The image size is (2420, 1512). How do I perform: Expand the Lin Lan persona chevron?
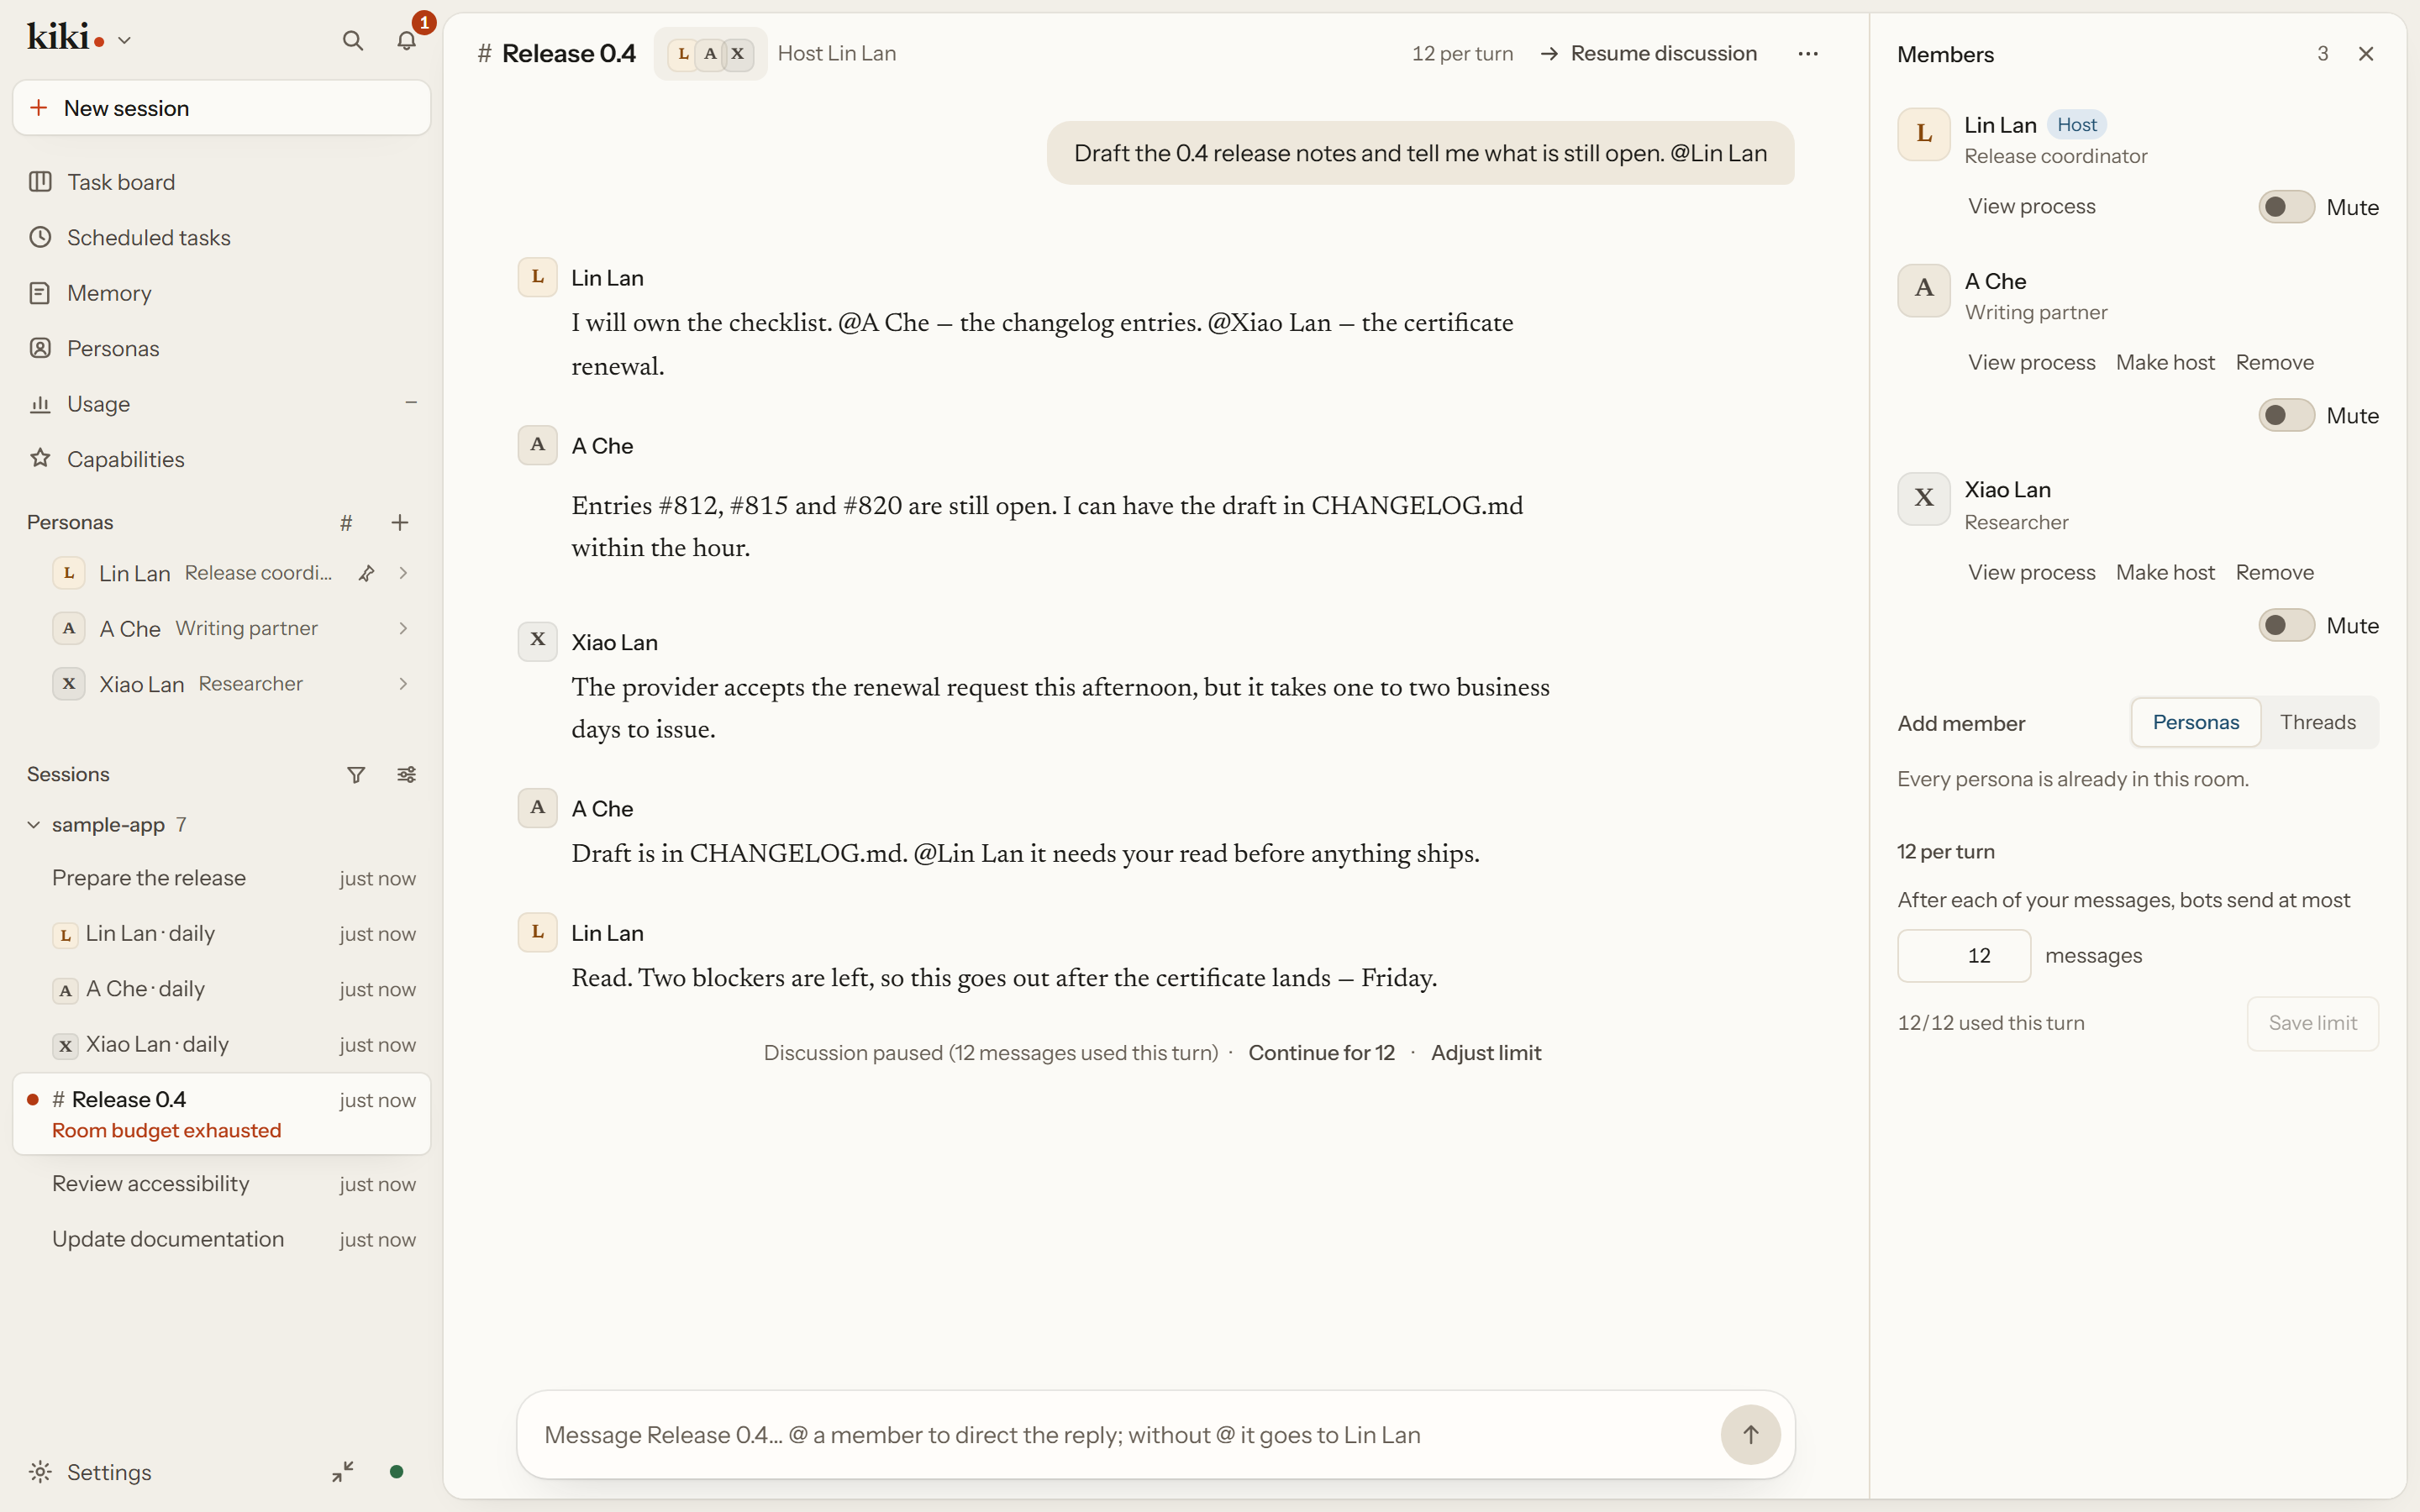pyautogui.click(x=403, y=573)
